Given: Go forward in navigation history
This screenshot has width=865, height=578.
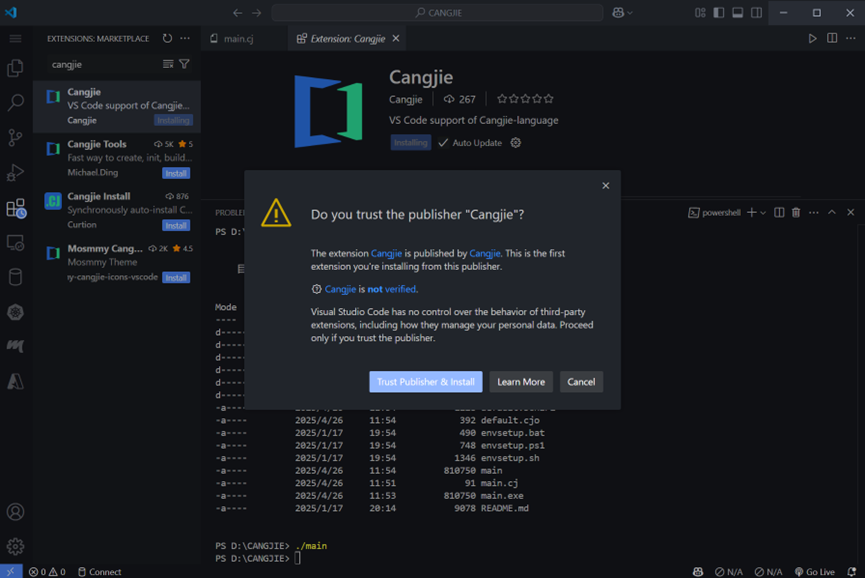Looking at the screenshot, I should pyautogui.click(x=257, y=13).
